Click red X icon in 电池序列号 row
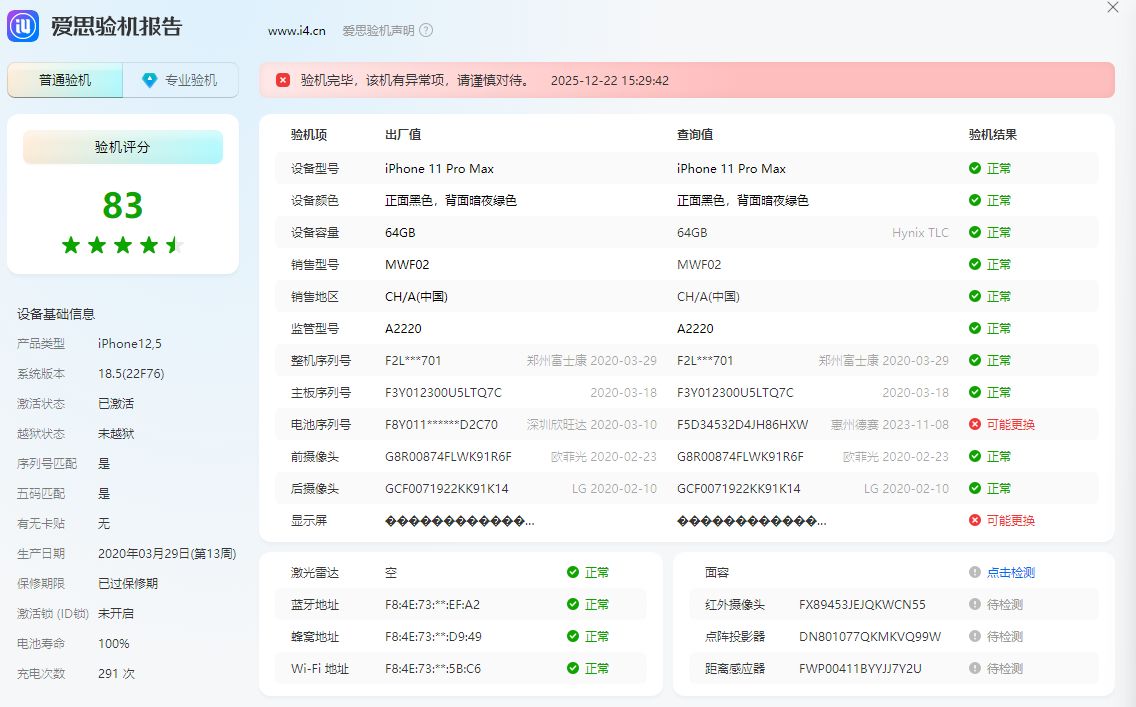Image resolution: width=1136 pixels, height=707 pixels. point(974,424)
